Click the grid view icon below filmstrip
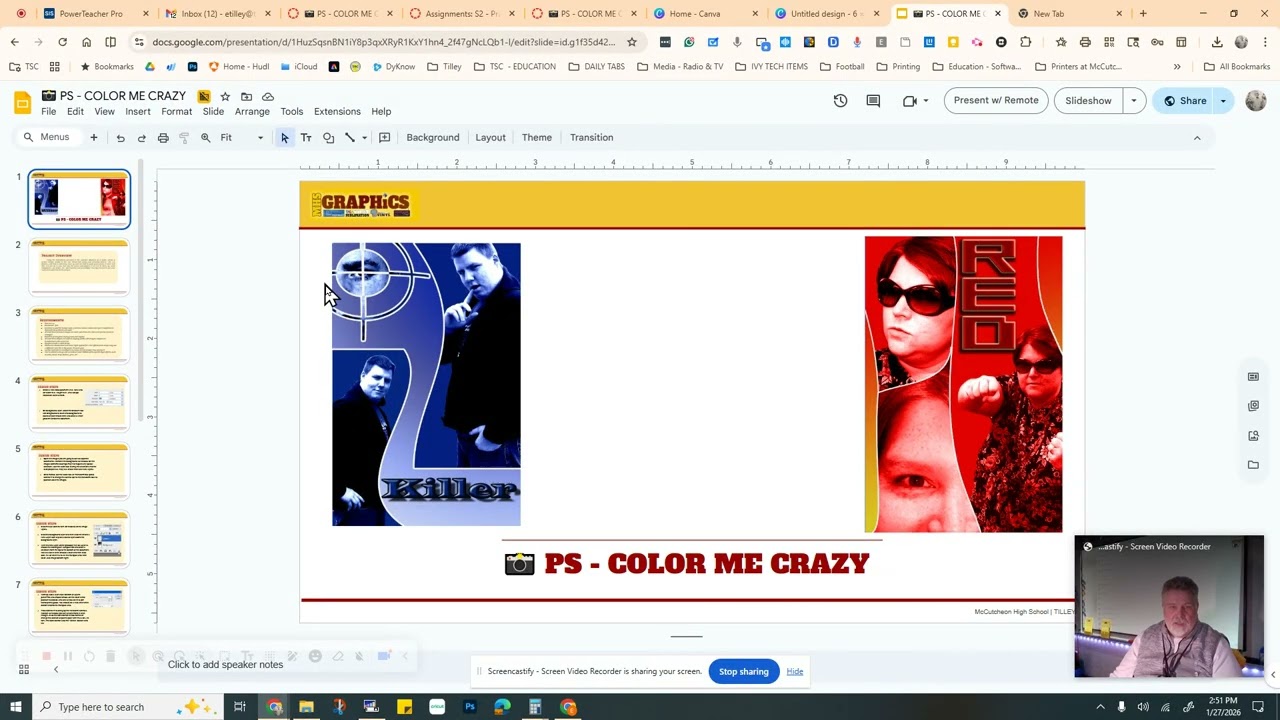1280x720 pixels. point(23,669)
